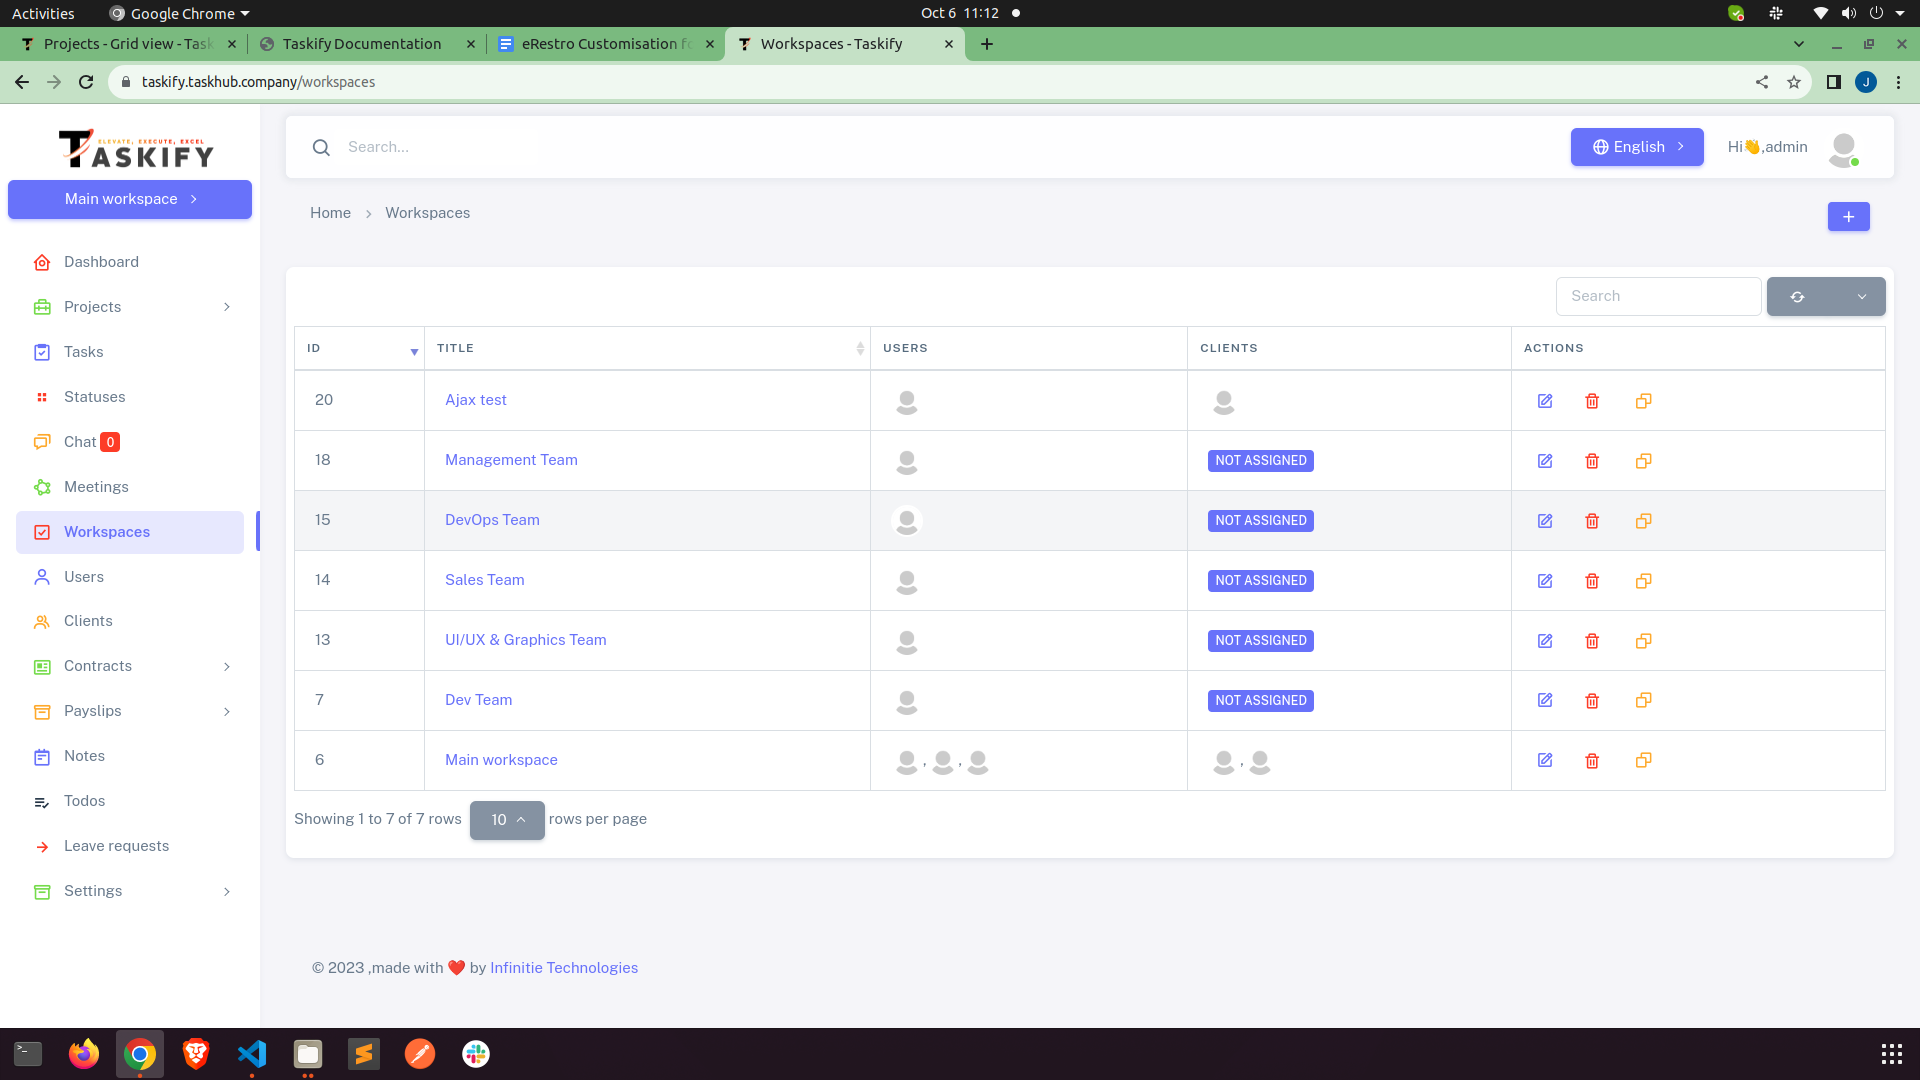
Task: Duplicate the Dev Team workspace
Action: tap(1643, 700)
